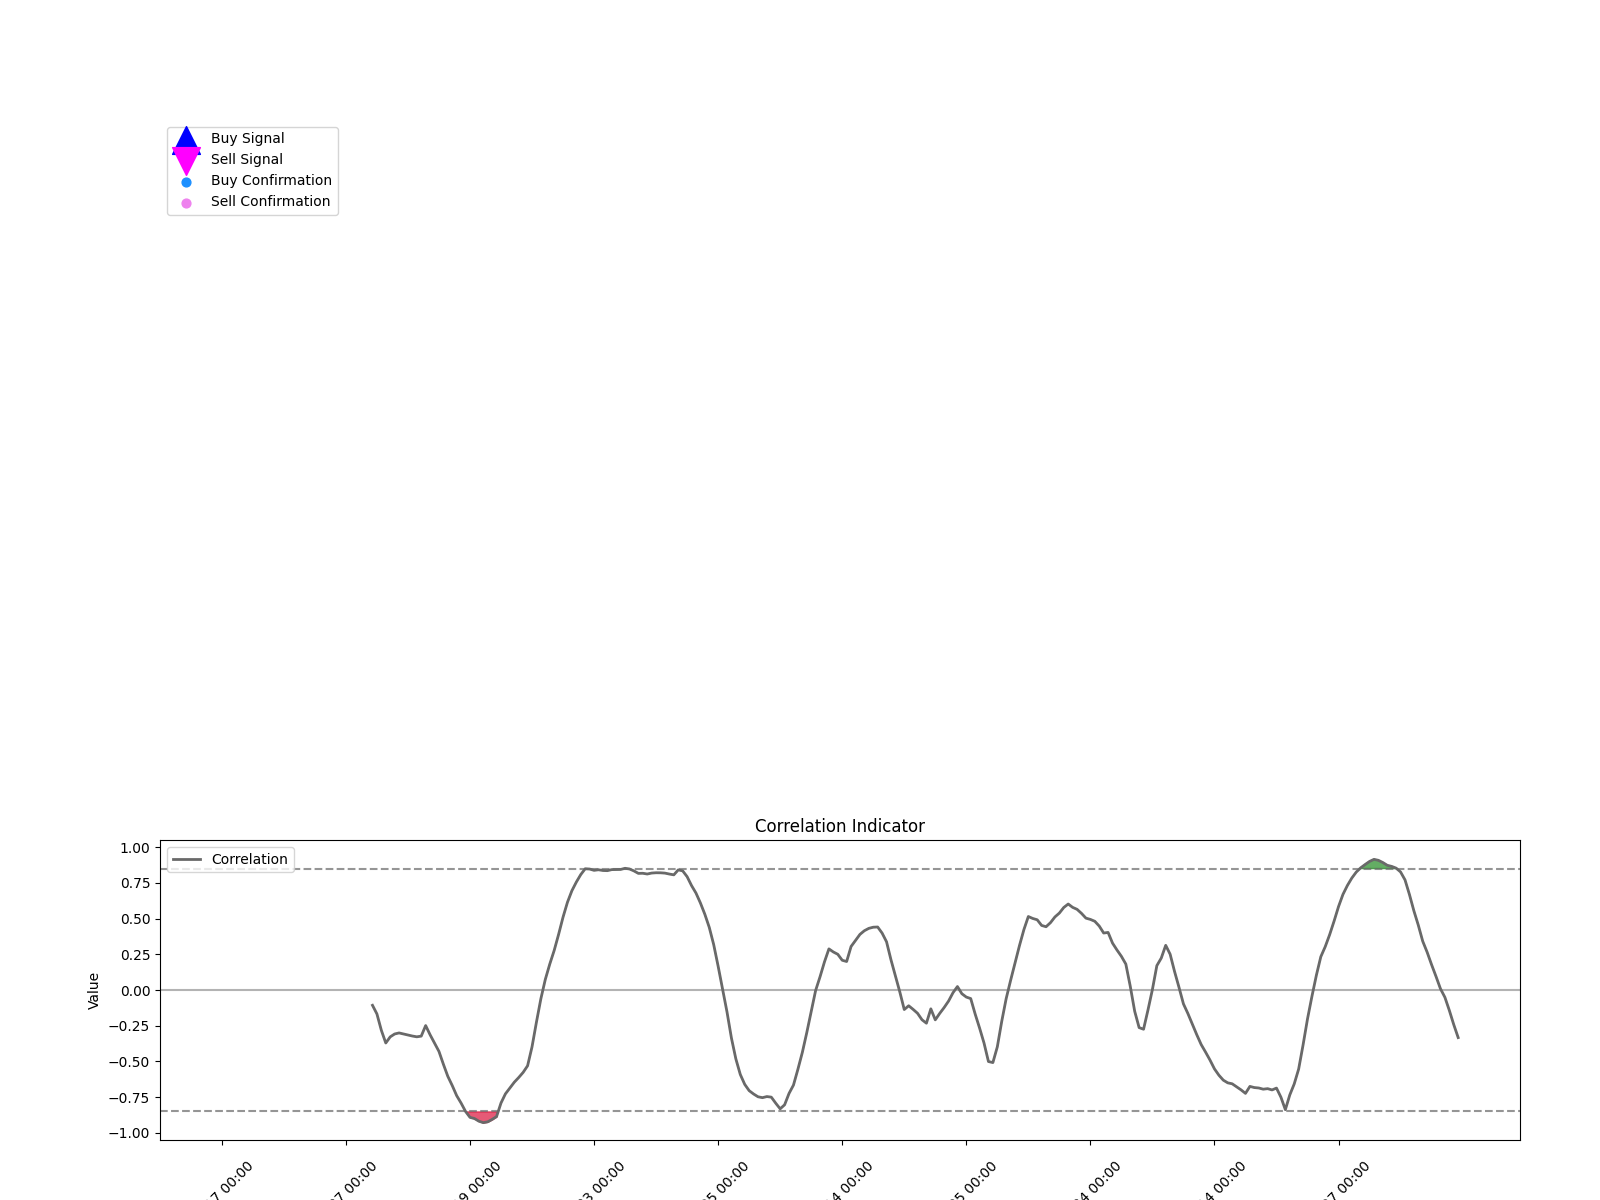Screen dimensions: 1600x1200
Task: Select the 'Buy Confirmation' legend label
Action: [x=271, y=181]
